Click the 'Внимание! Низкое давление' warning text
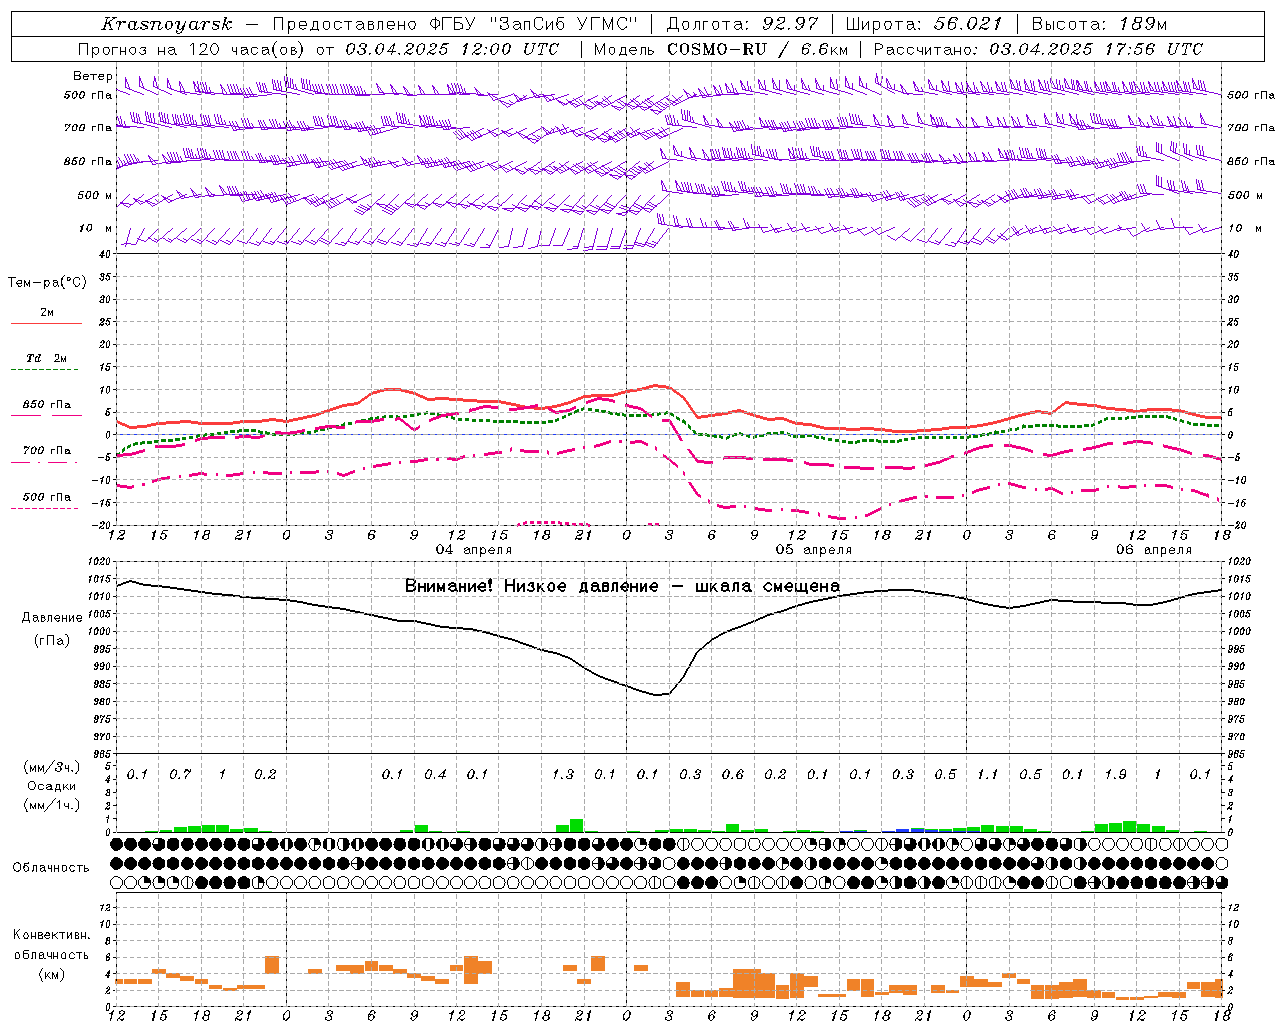 coord(531,586)
